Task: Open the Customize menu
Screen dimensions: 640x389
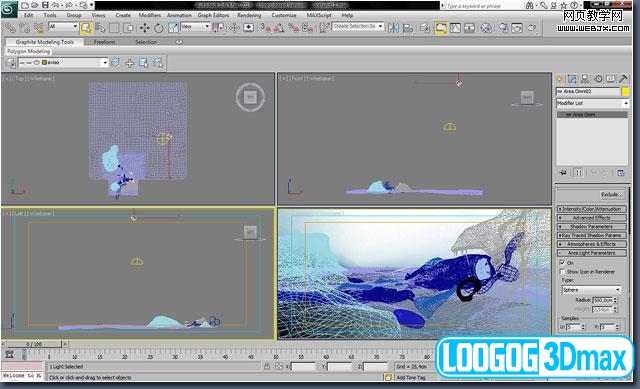Action: coord(284,16)
